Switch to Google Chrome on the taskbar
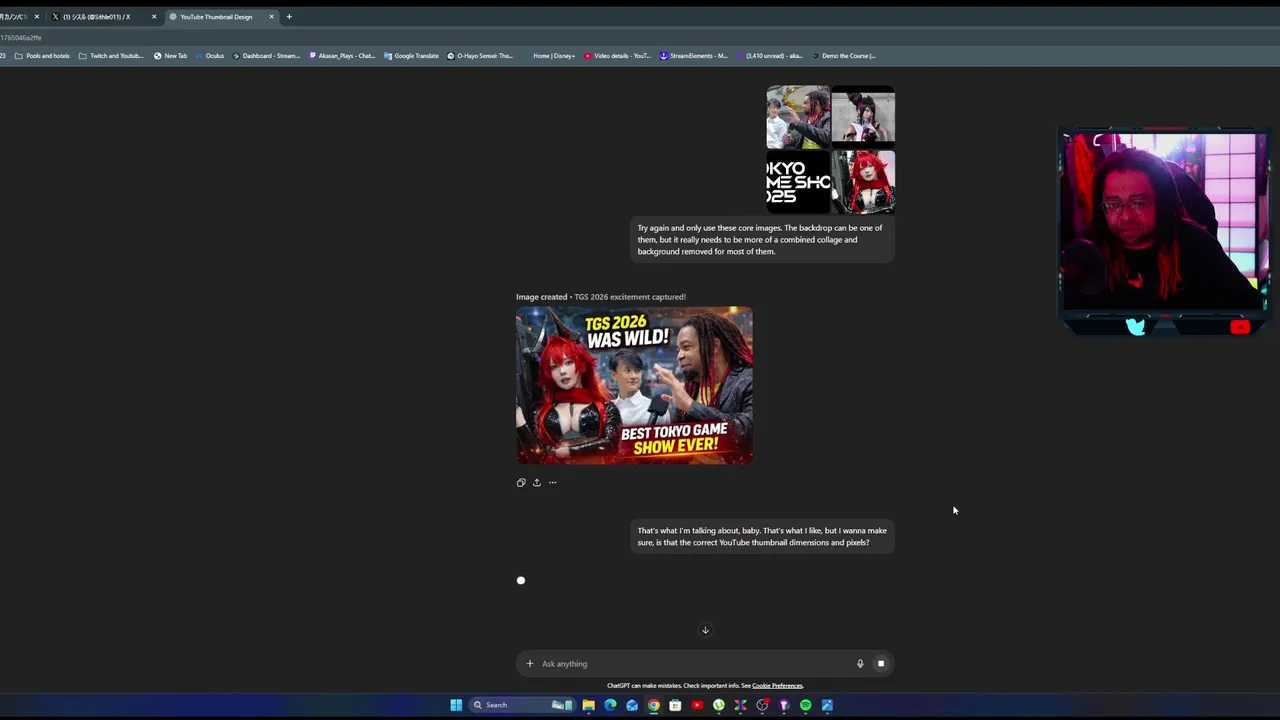Viewport: 1280px width, 720px height. pos(654,705)
